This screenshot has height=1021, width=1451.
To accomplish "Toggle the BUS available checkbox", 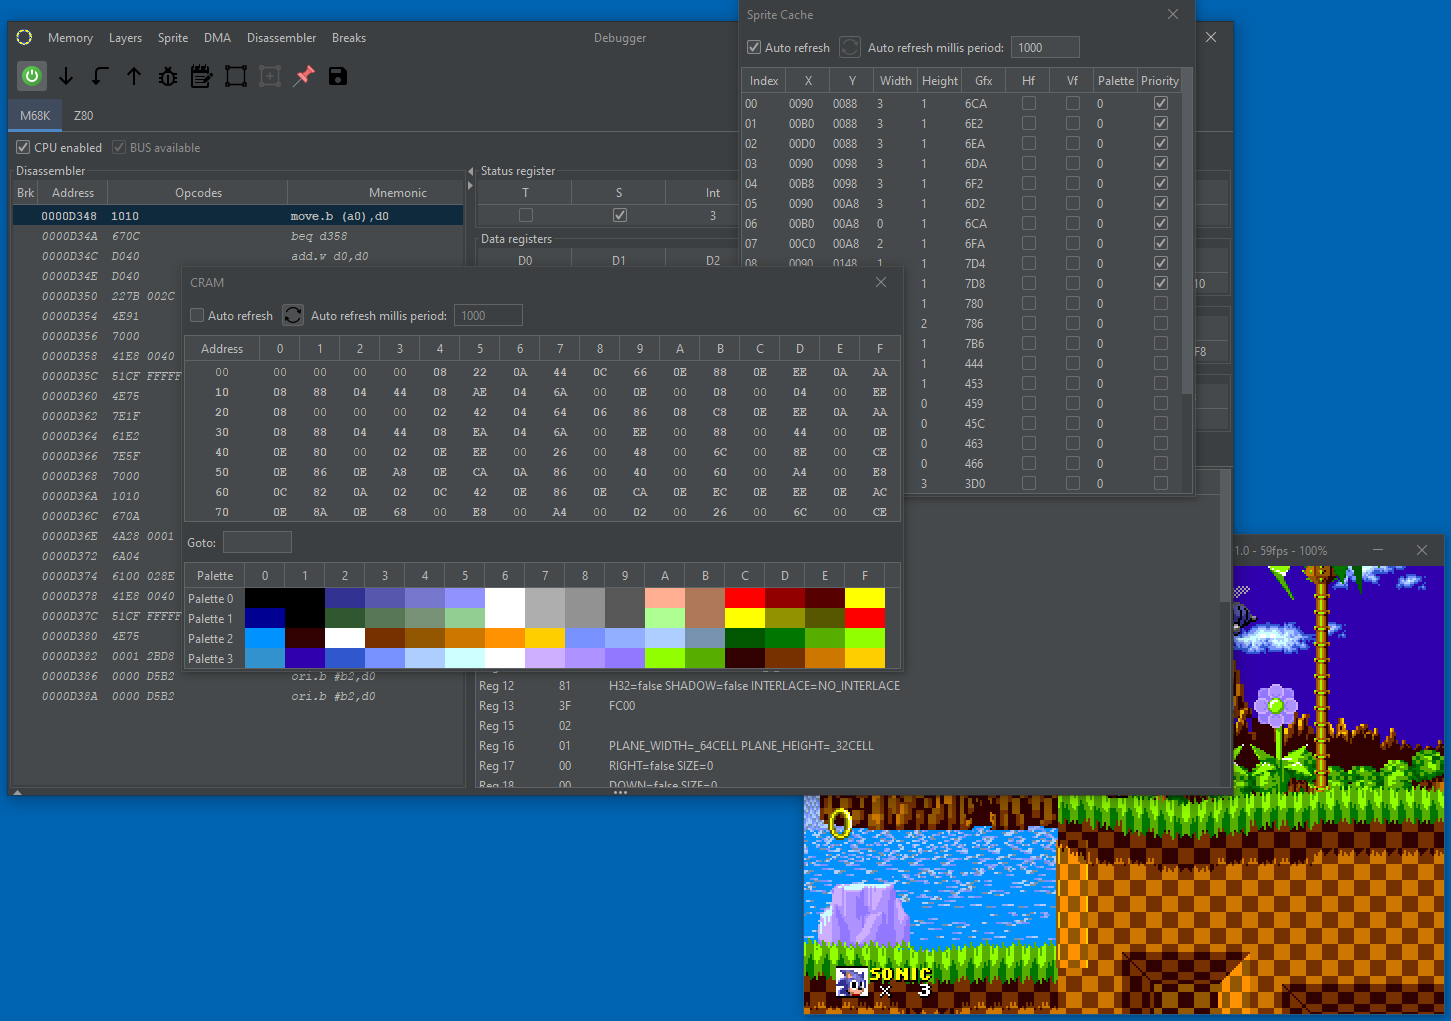I will point(119,147).
